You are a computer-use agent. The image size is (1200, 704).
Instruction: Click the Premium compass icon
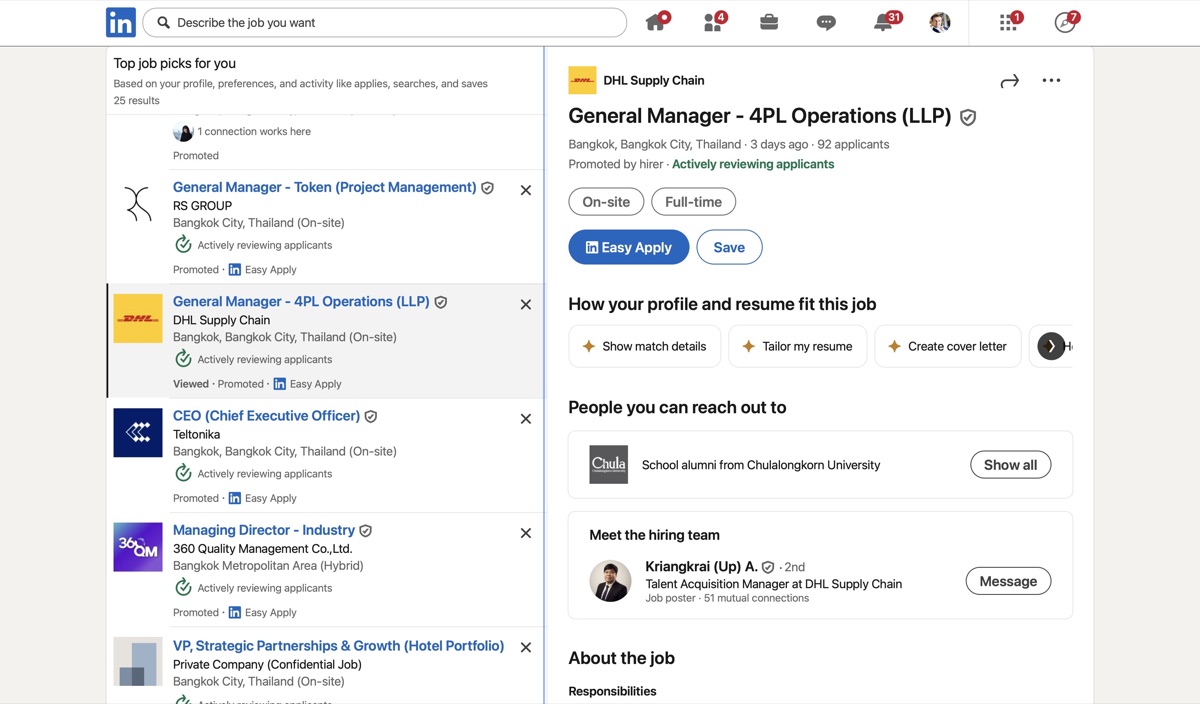(1063, 22)
